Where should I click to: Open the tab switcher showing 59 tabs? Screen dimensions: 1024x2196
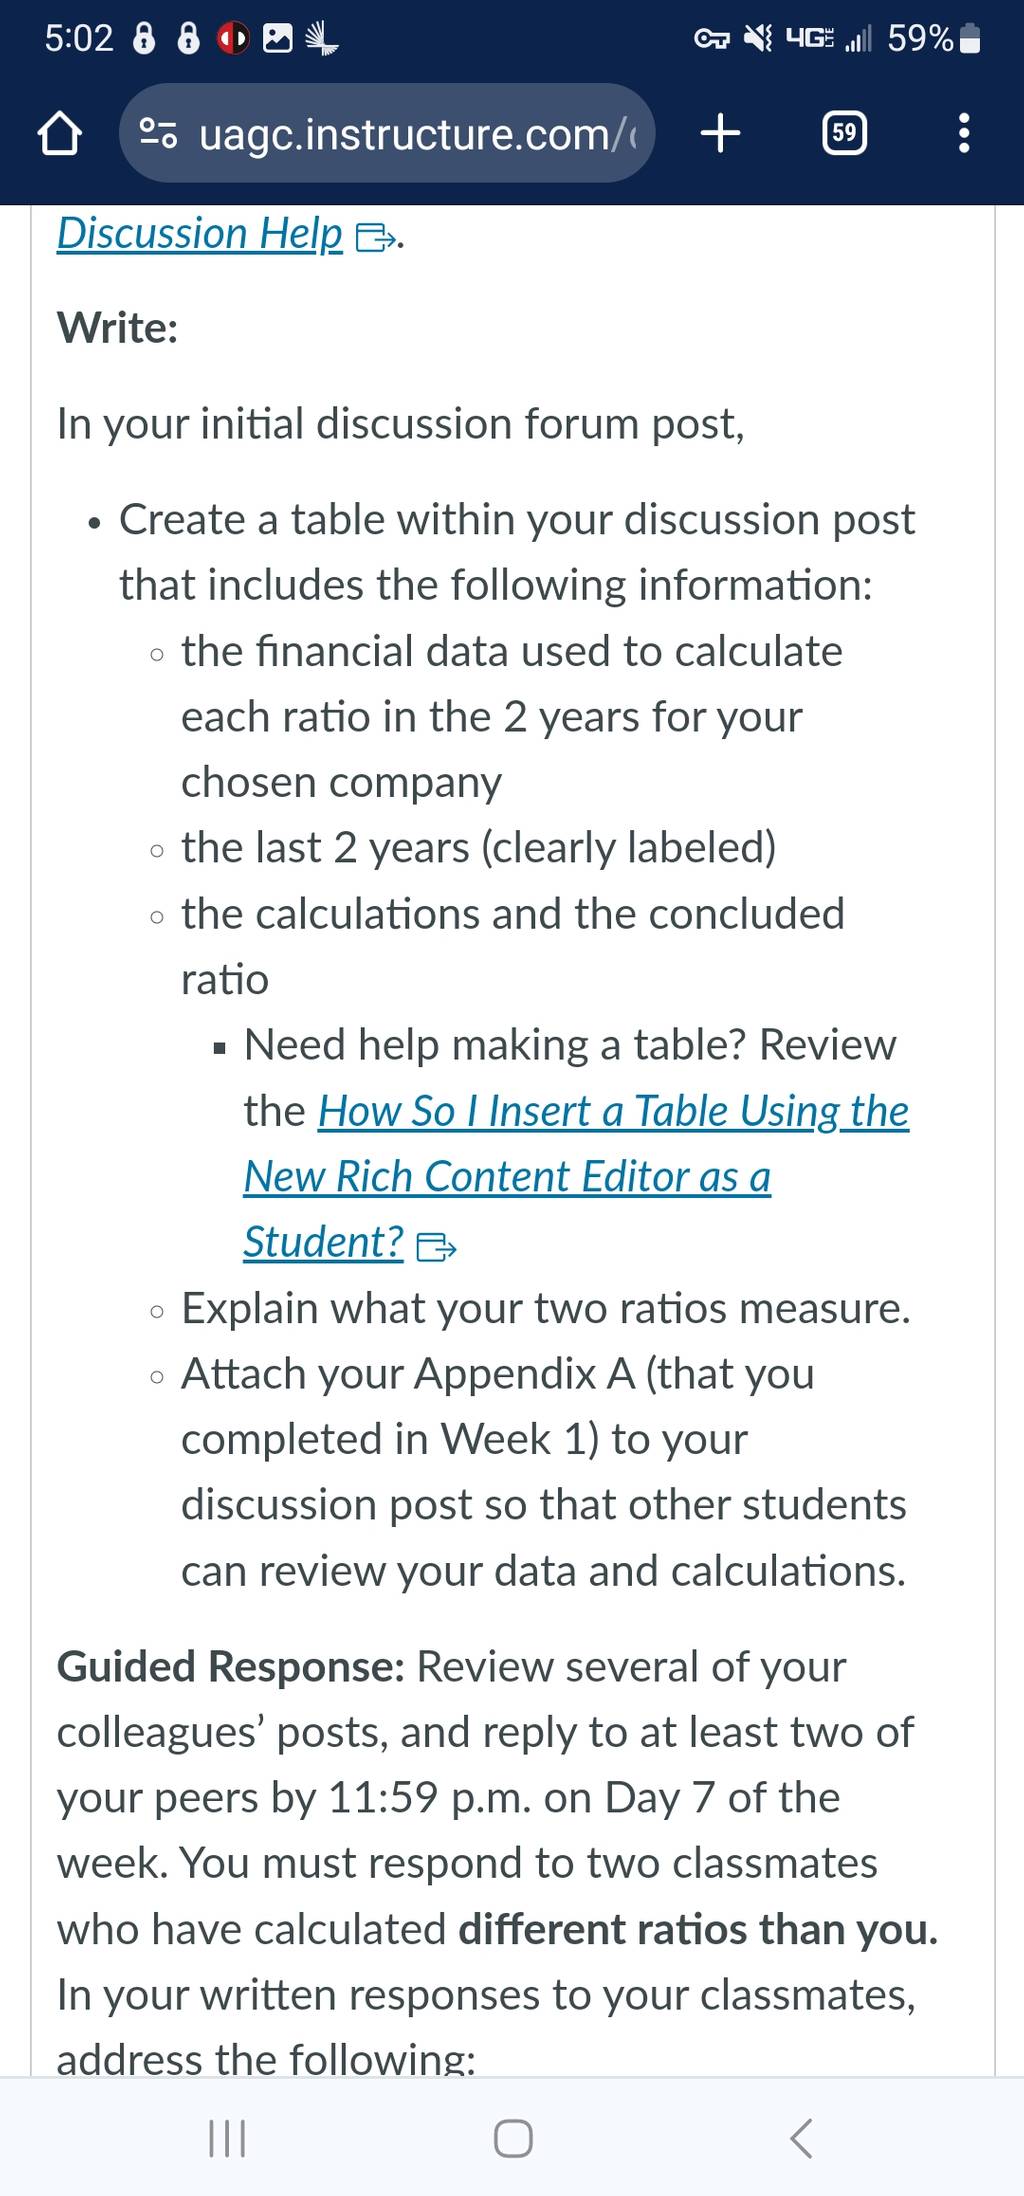(844, 133)
